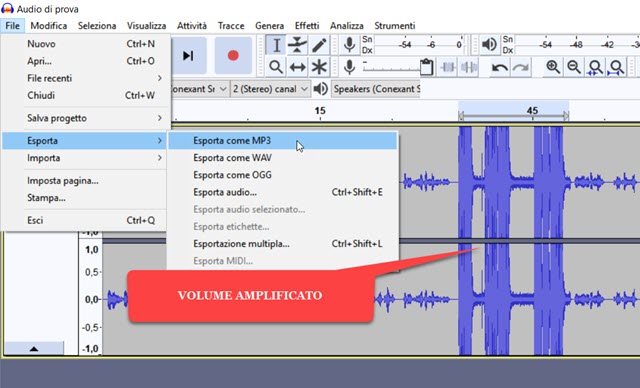Click the Zoom In magnifier
The height and width of the screenshot is (388, 640).
tap(553, 67)
